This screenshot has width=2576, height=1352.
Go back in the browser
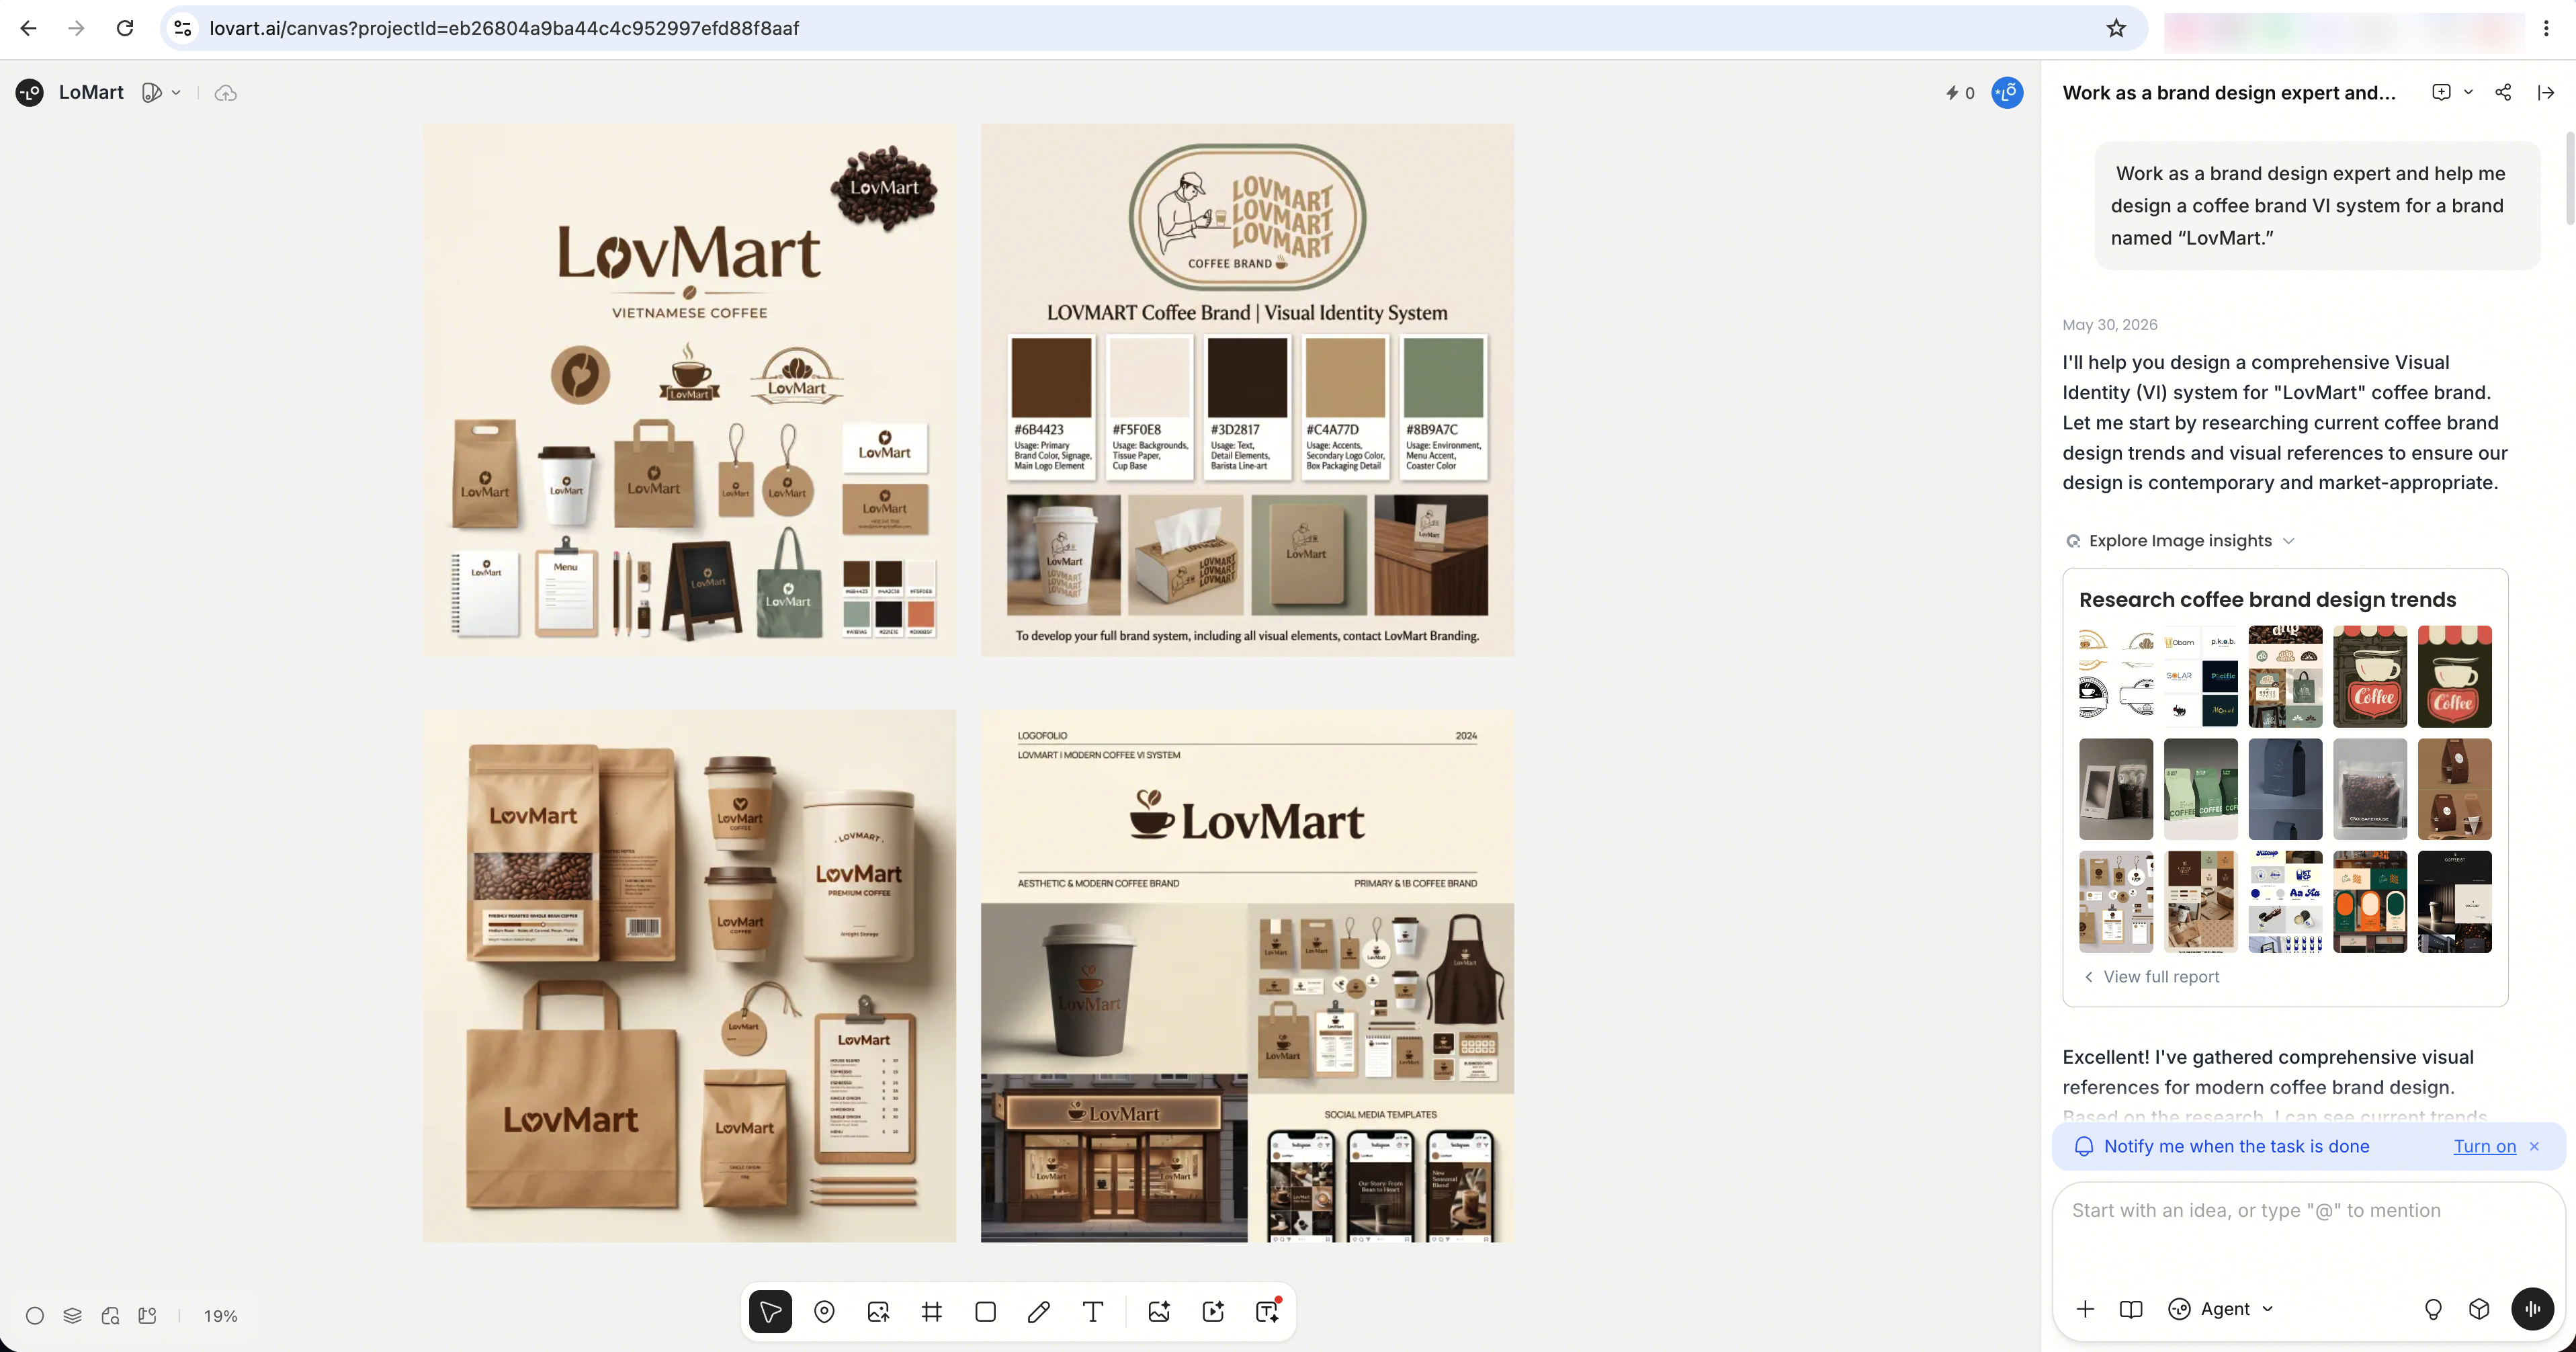pos(28,28)
